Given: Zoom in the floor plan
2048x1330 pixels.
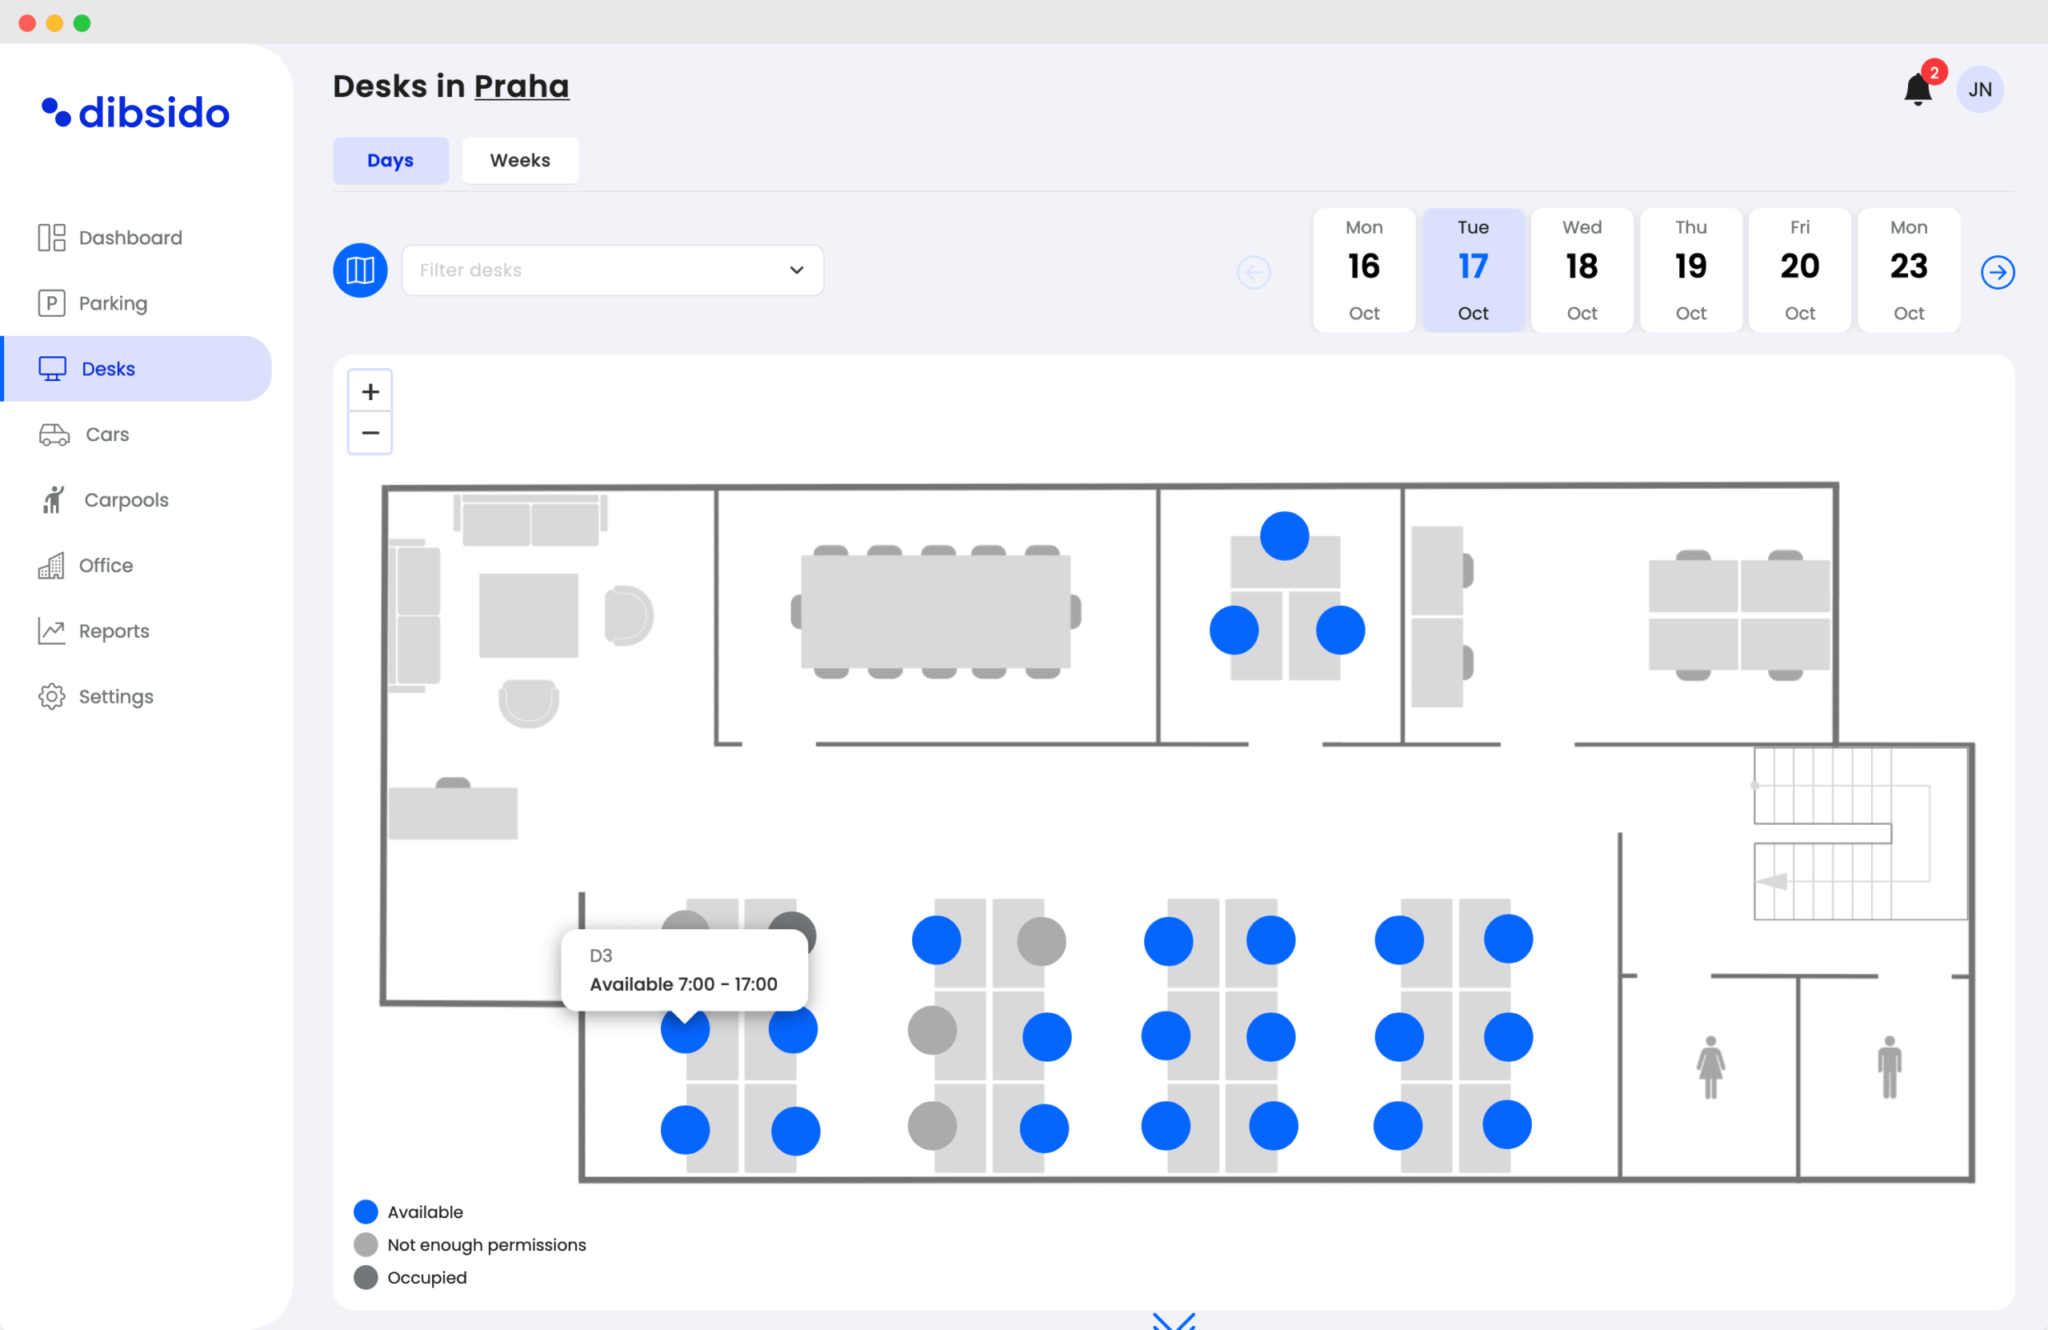Looking at the screenshot, I should pyautogui.click(x=370, y=392).
